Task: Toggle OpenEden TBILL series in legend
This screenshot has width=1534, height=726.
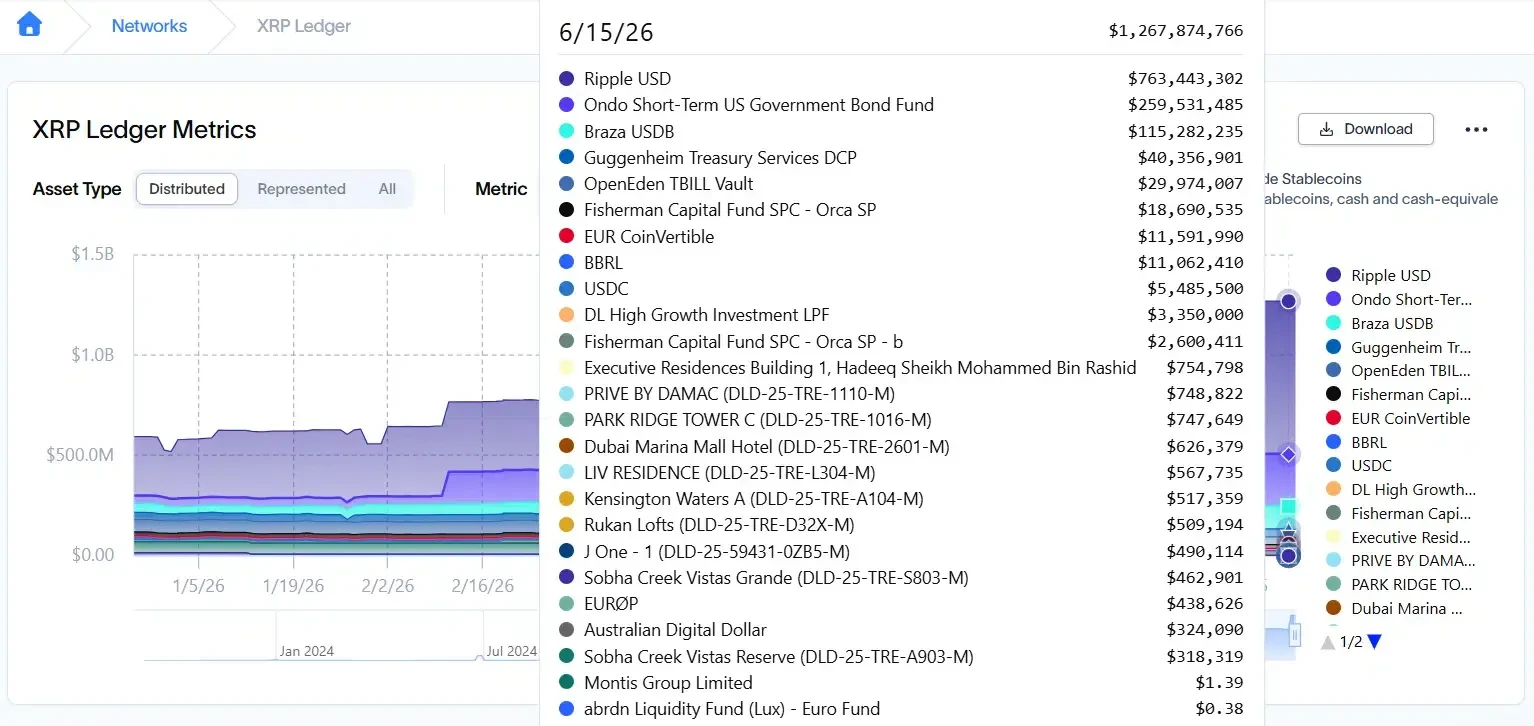Action: coord(1398,370)
